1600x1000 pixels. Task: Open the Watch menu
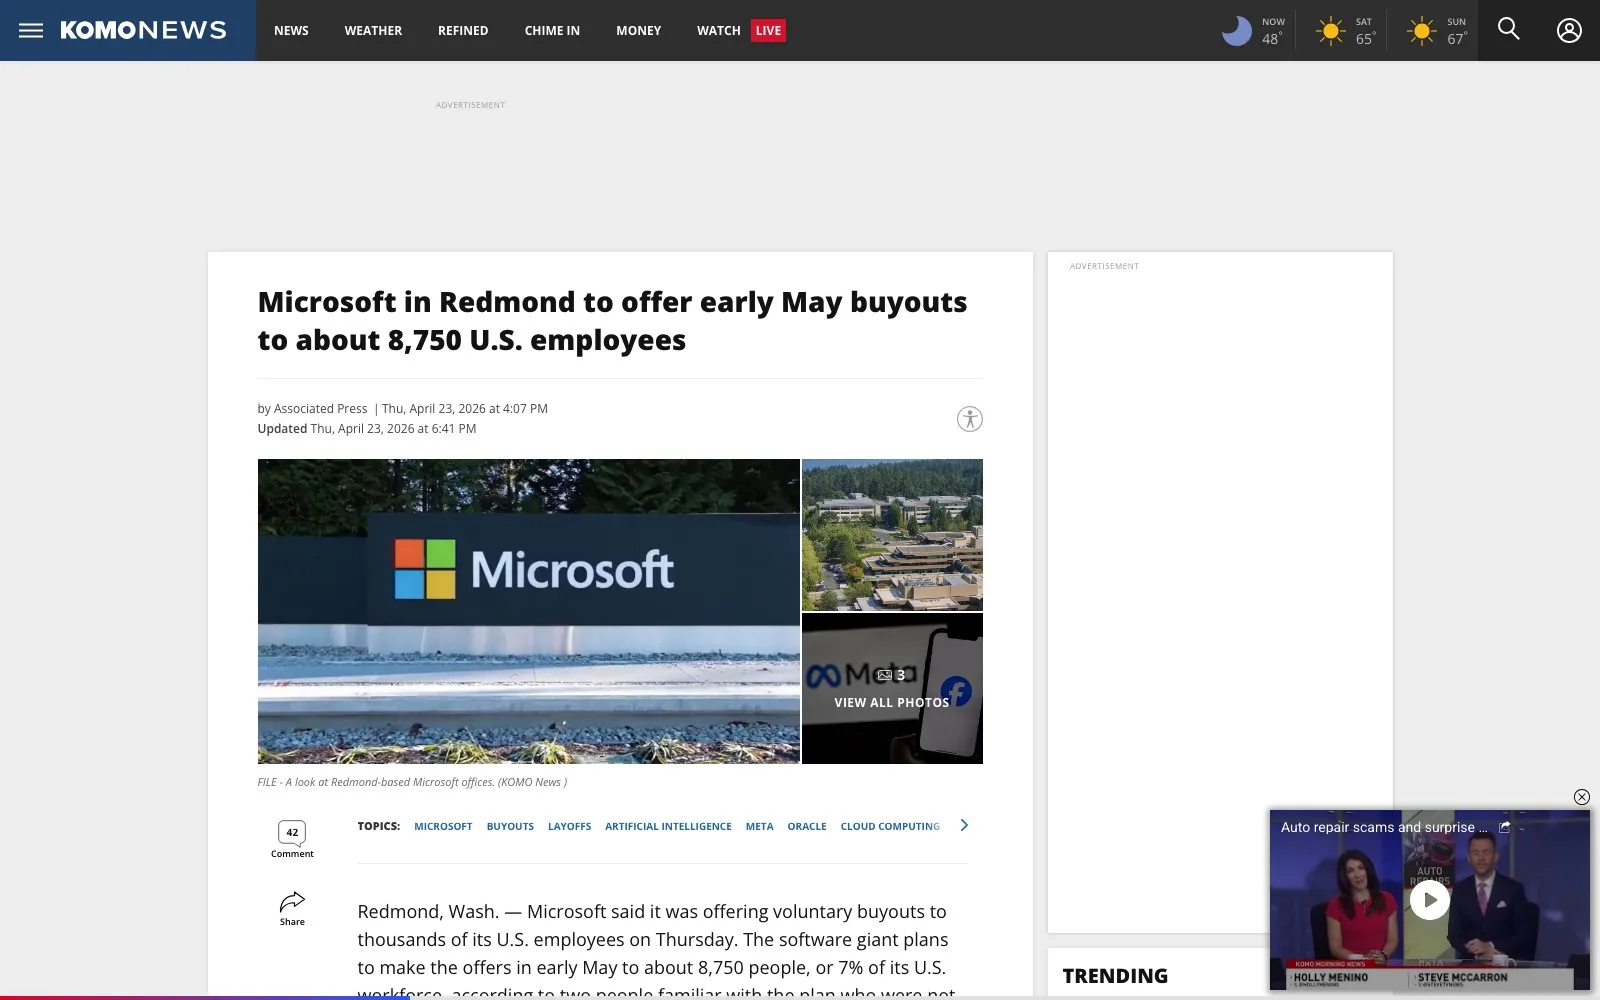[x=718, y=31]
